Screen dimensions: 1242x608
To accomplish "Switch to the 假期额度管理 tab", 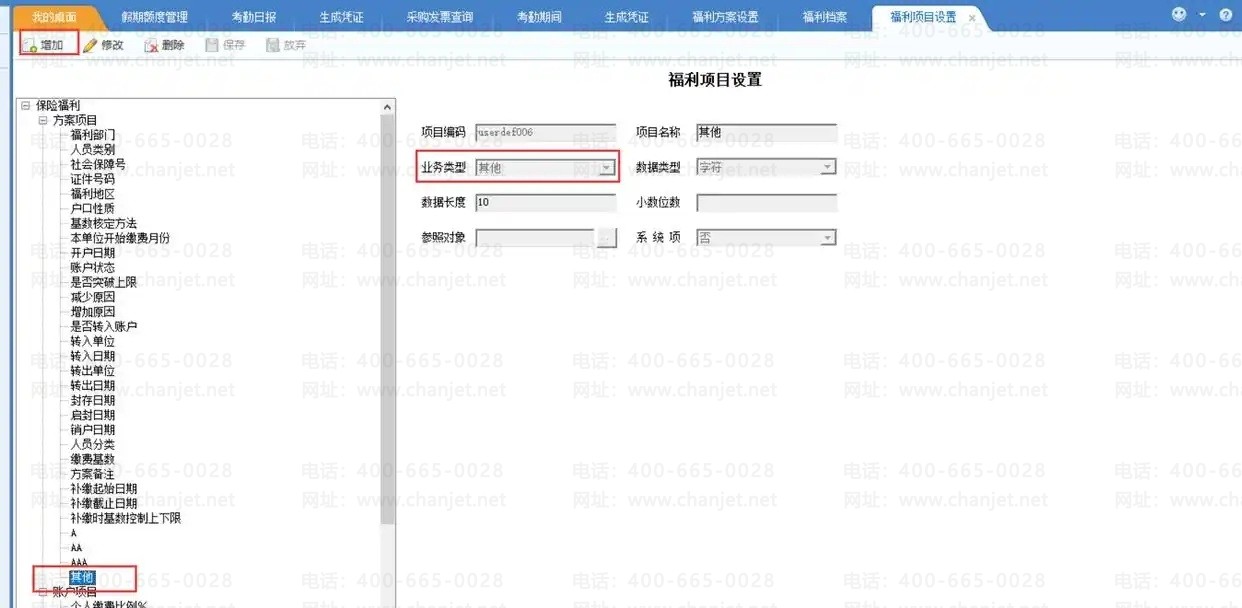I will coord(154,18).
